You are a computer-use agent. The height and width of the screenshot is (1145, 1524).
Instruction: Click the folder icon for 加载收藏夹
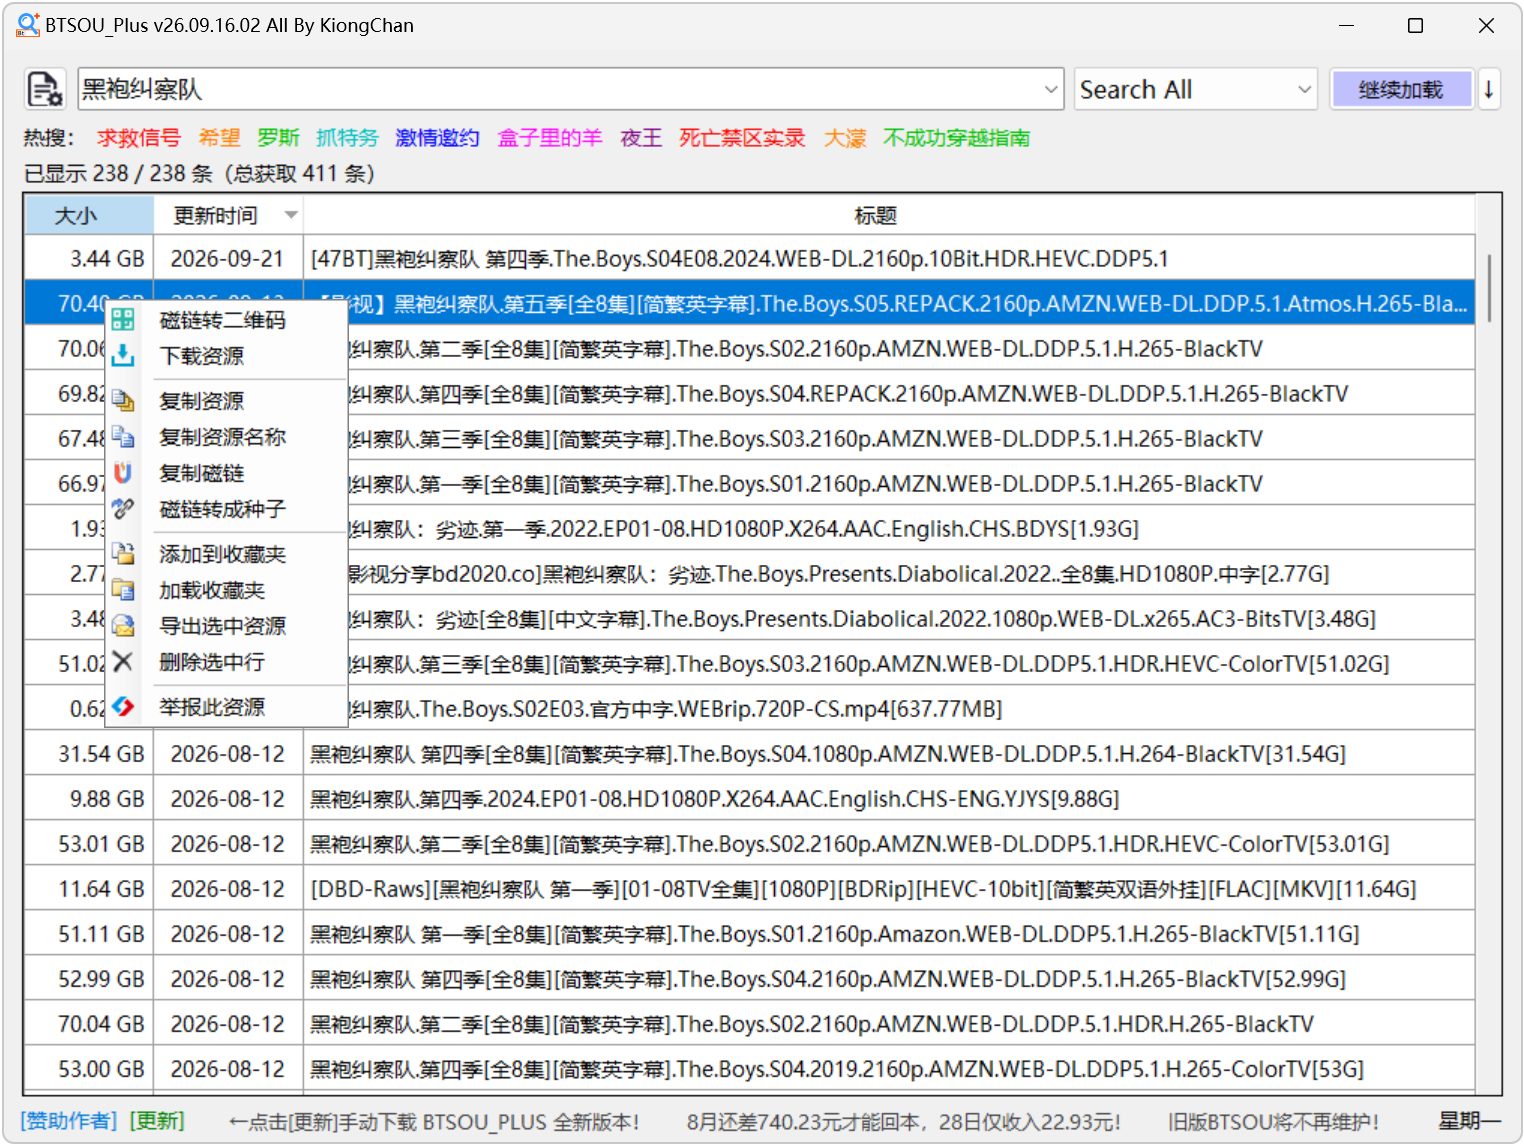(123, 590)
